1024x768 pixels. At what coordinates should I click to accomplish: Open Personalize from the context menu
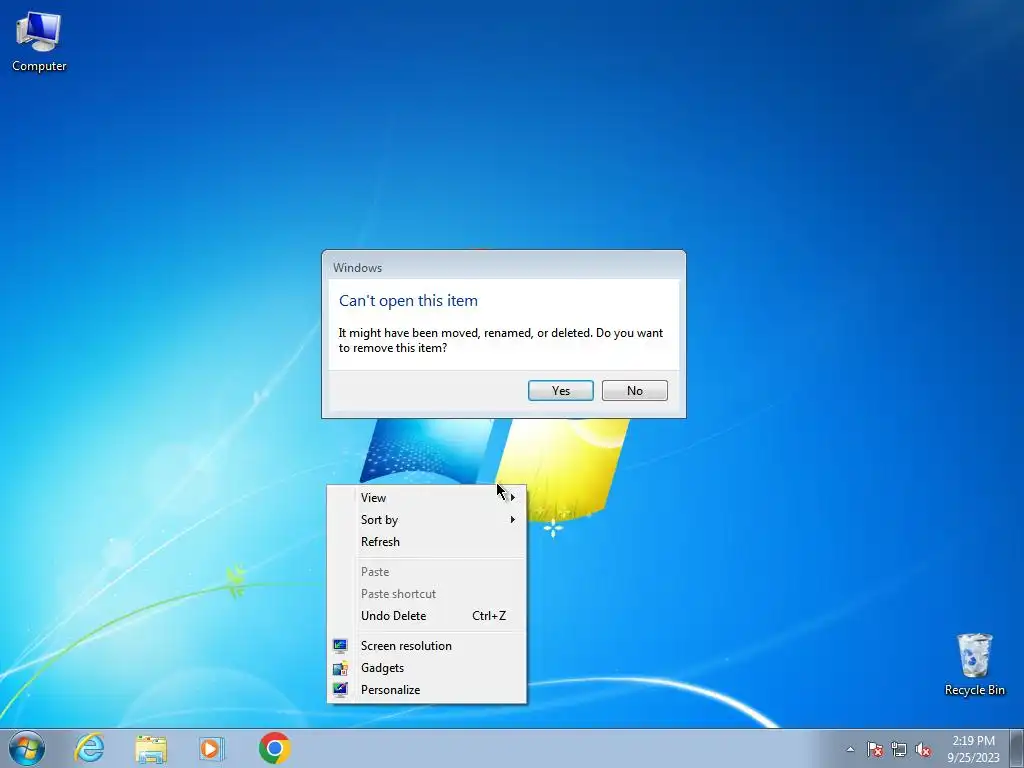(x=426, y=690)
